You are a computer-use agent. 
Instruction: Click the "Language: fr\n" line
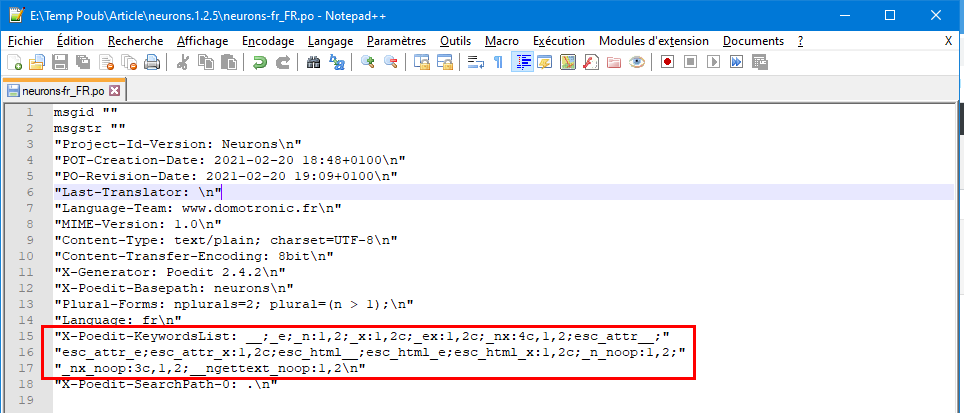pyautogui.click(x=118, y=320)
